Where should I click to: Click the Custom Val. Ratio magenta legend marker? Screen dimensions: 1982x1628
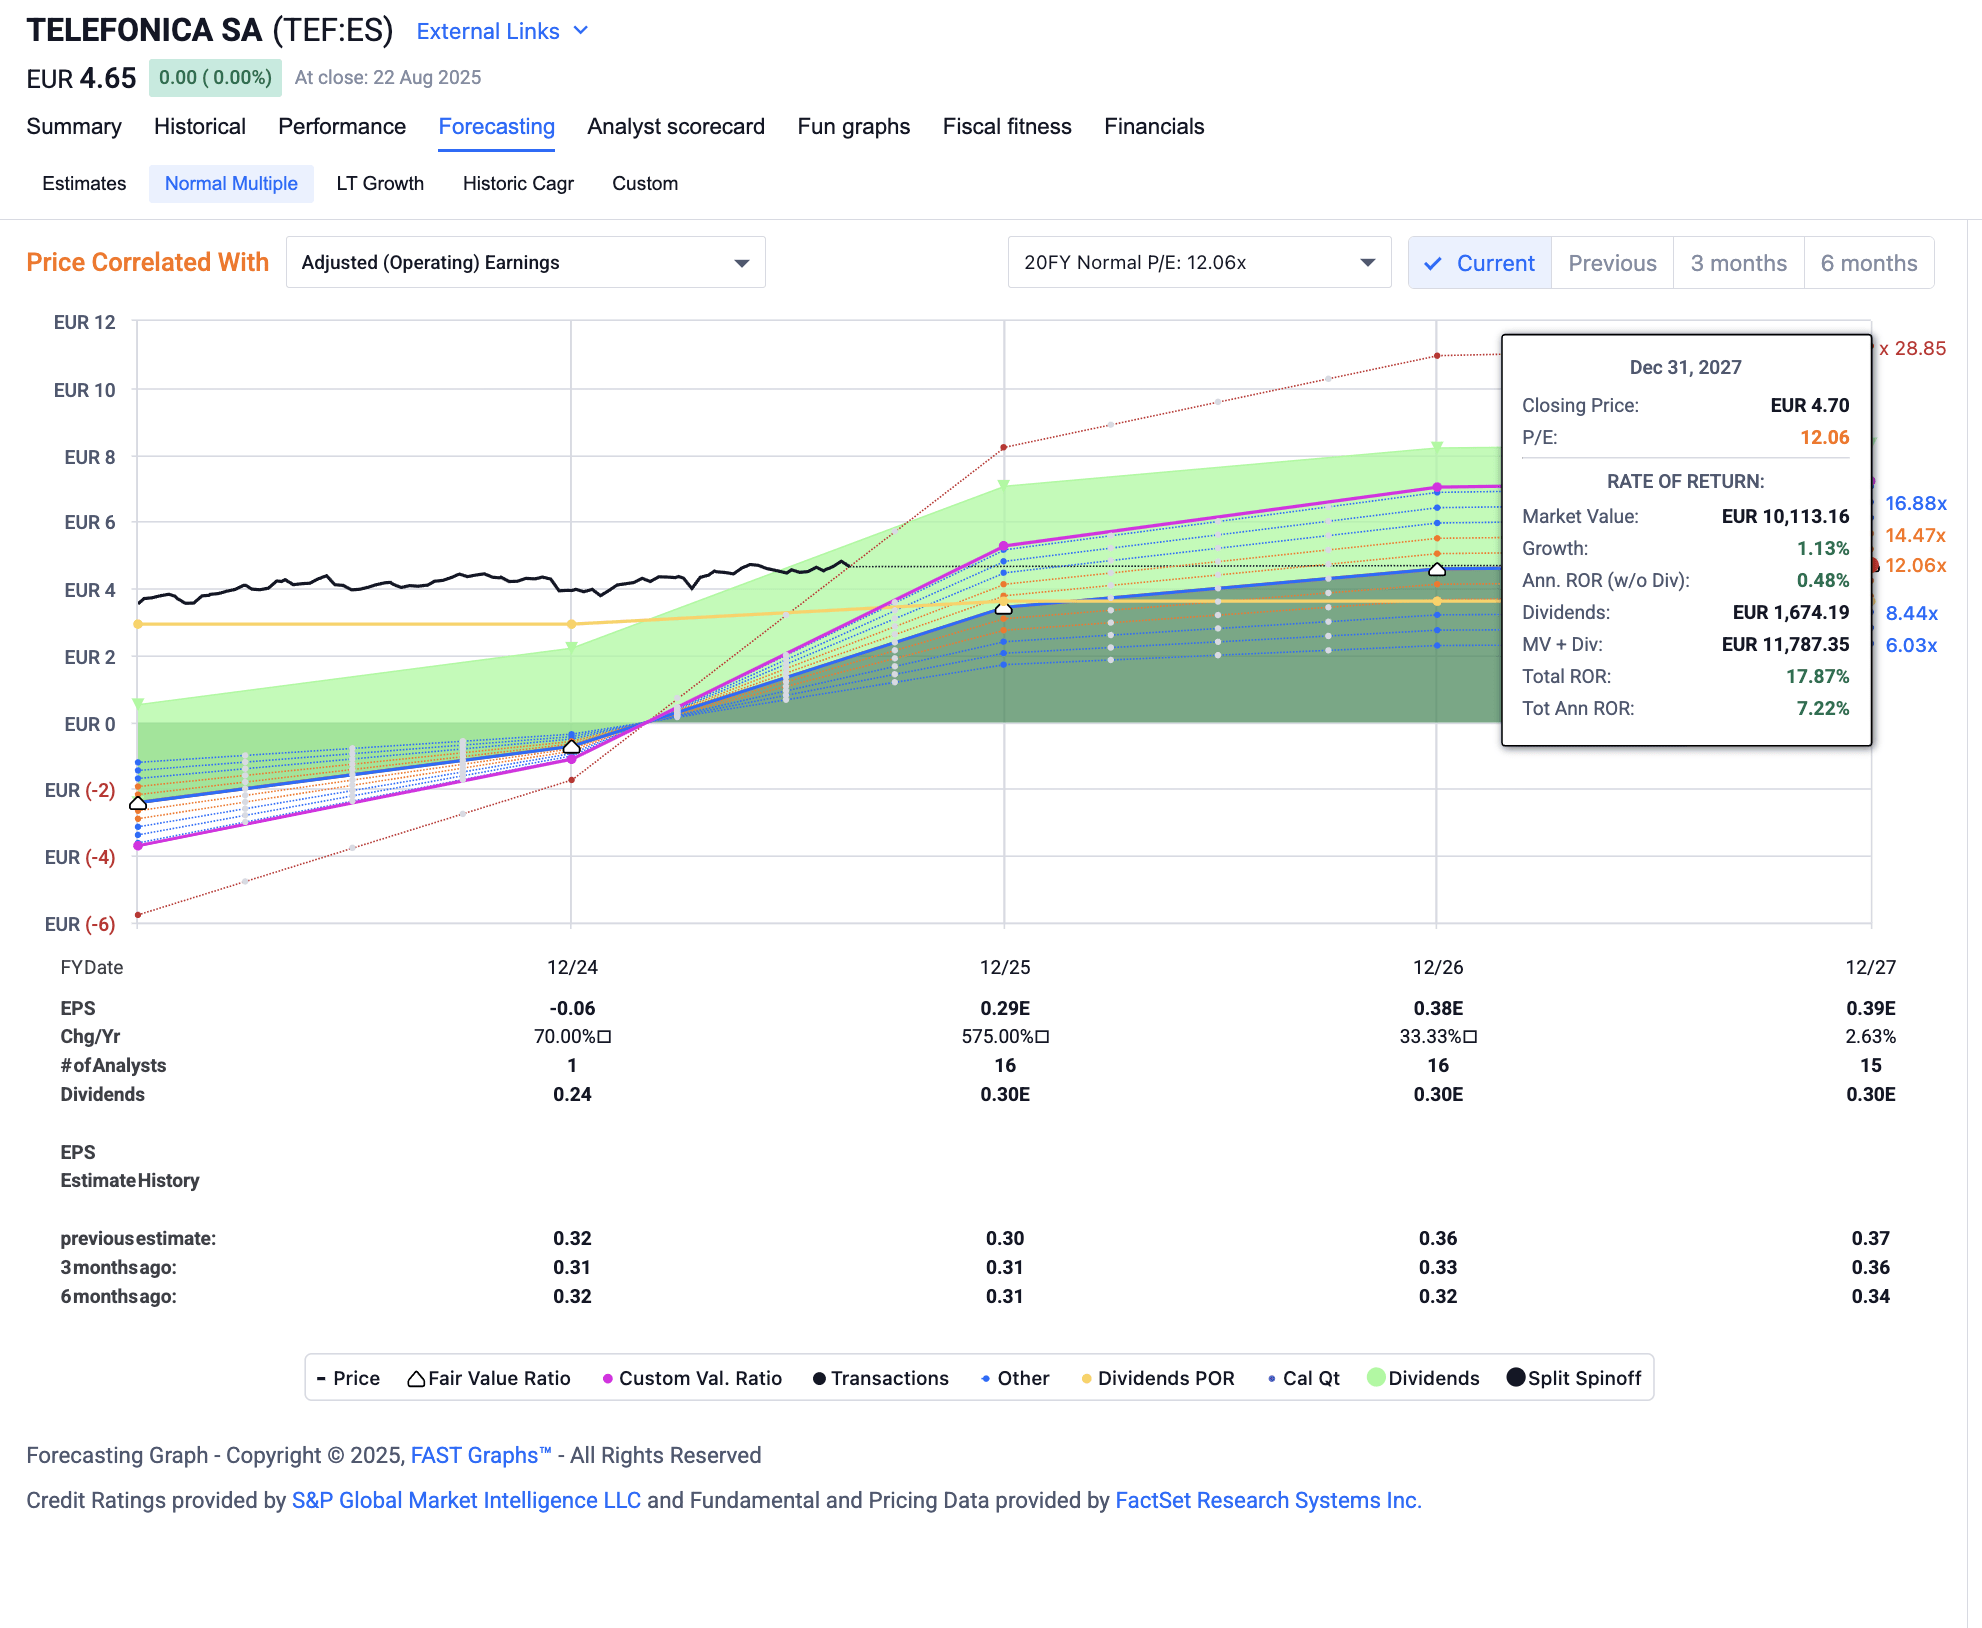608,1377
